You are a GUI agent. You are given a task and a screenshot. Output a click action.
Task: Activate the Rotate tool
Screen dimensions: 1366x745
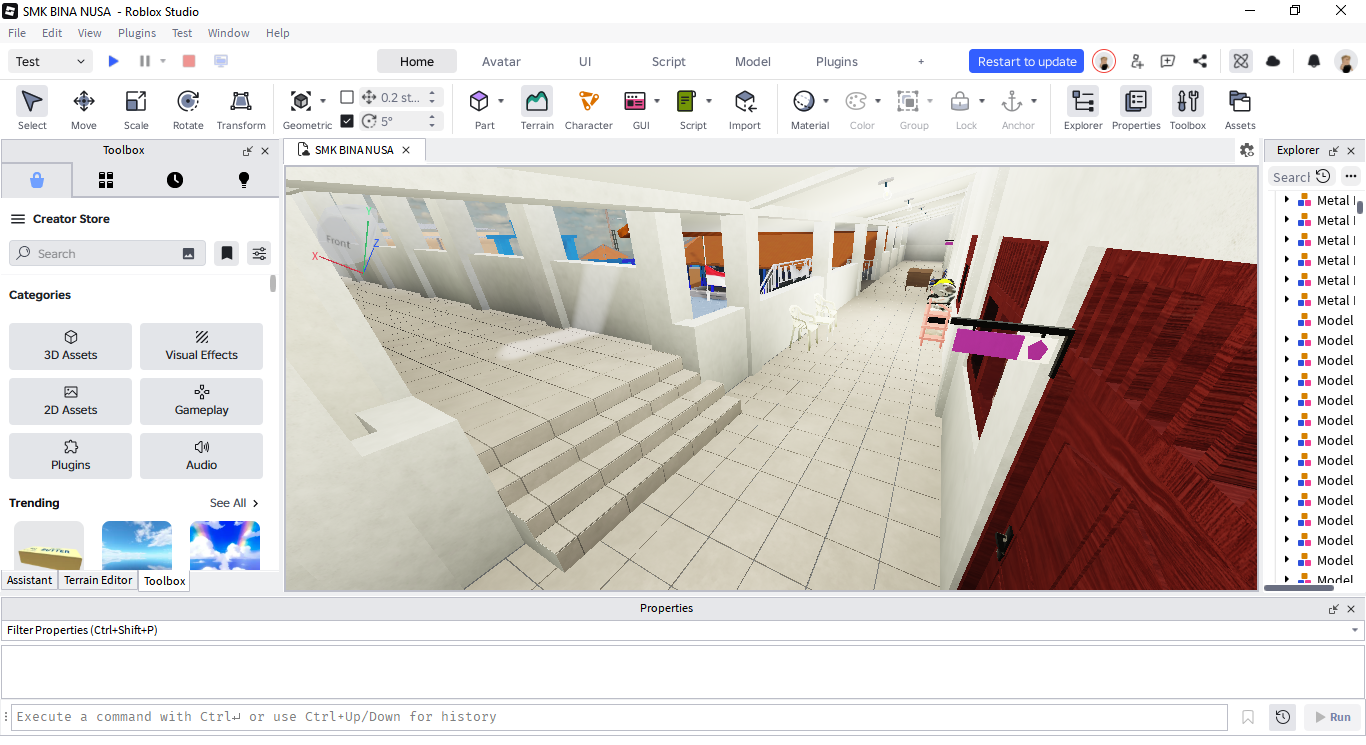188,109
